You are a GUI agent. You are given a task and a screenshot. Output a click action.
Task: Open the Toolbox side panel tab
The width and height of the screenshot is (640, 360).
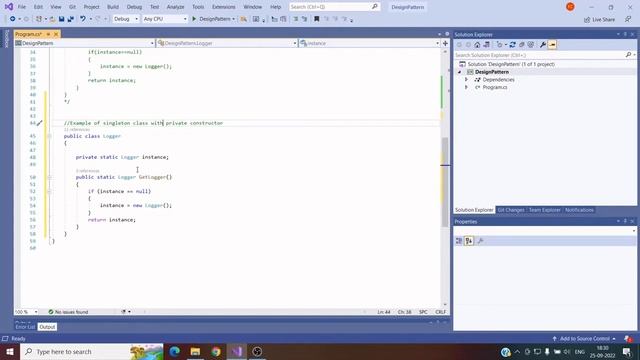pyautogui.click(x=6, y=38)
